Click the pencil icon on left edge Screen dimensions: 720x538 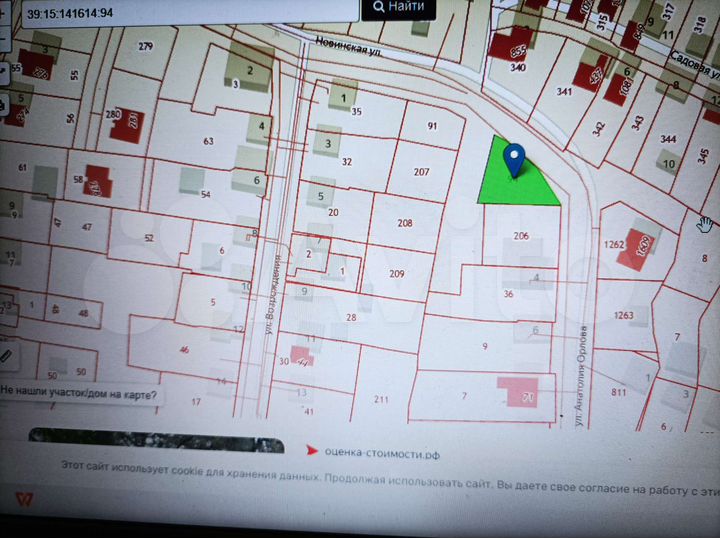5,354
